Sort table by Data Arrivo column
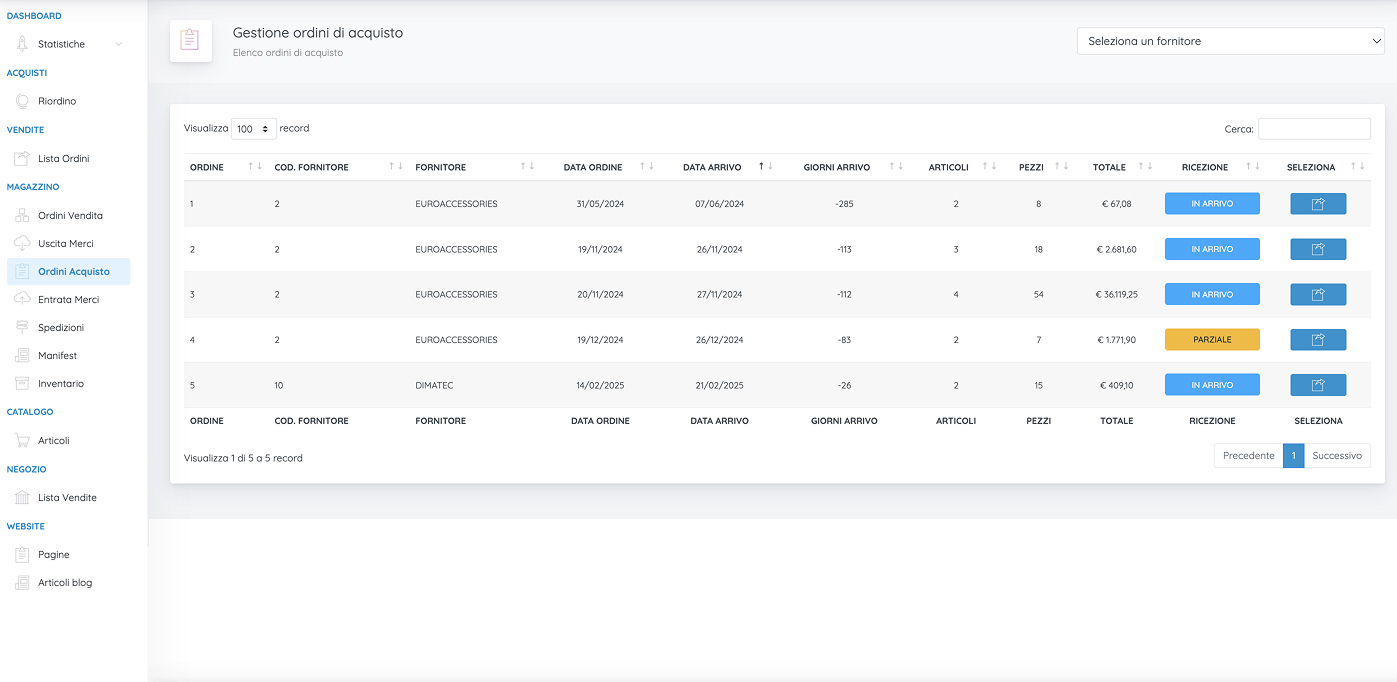The width and height of the screenshot is (1397, 682). tap(712, 167)
